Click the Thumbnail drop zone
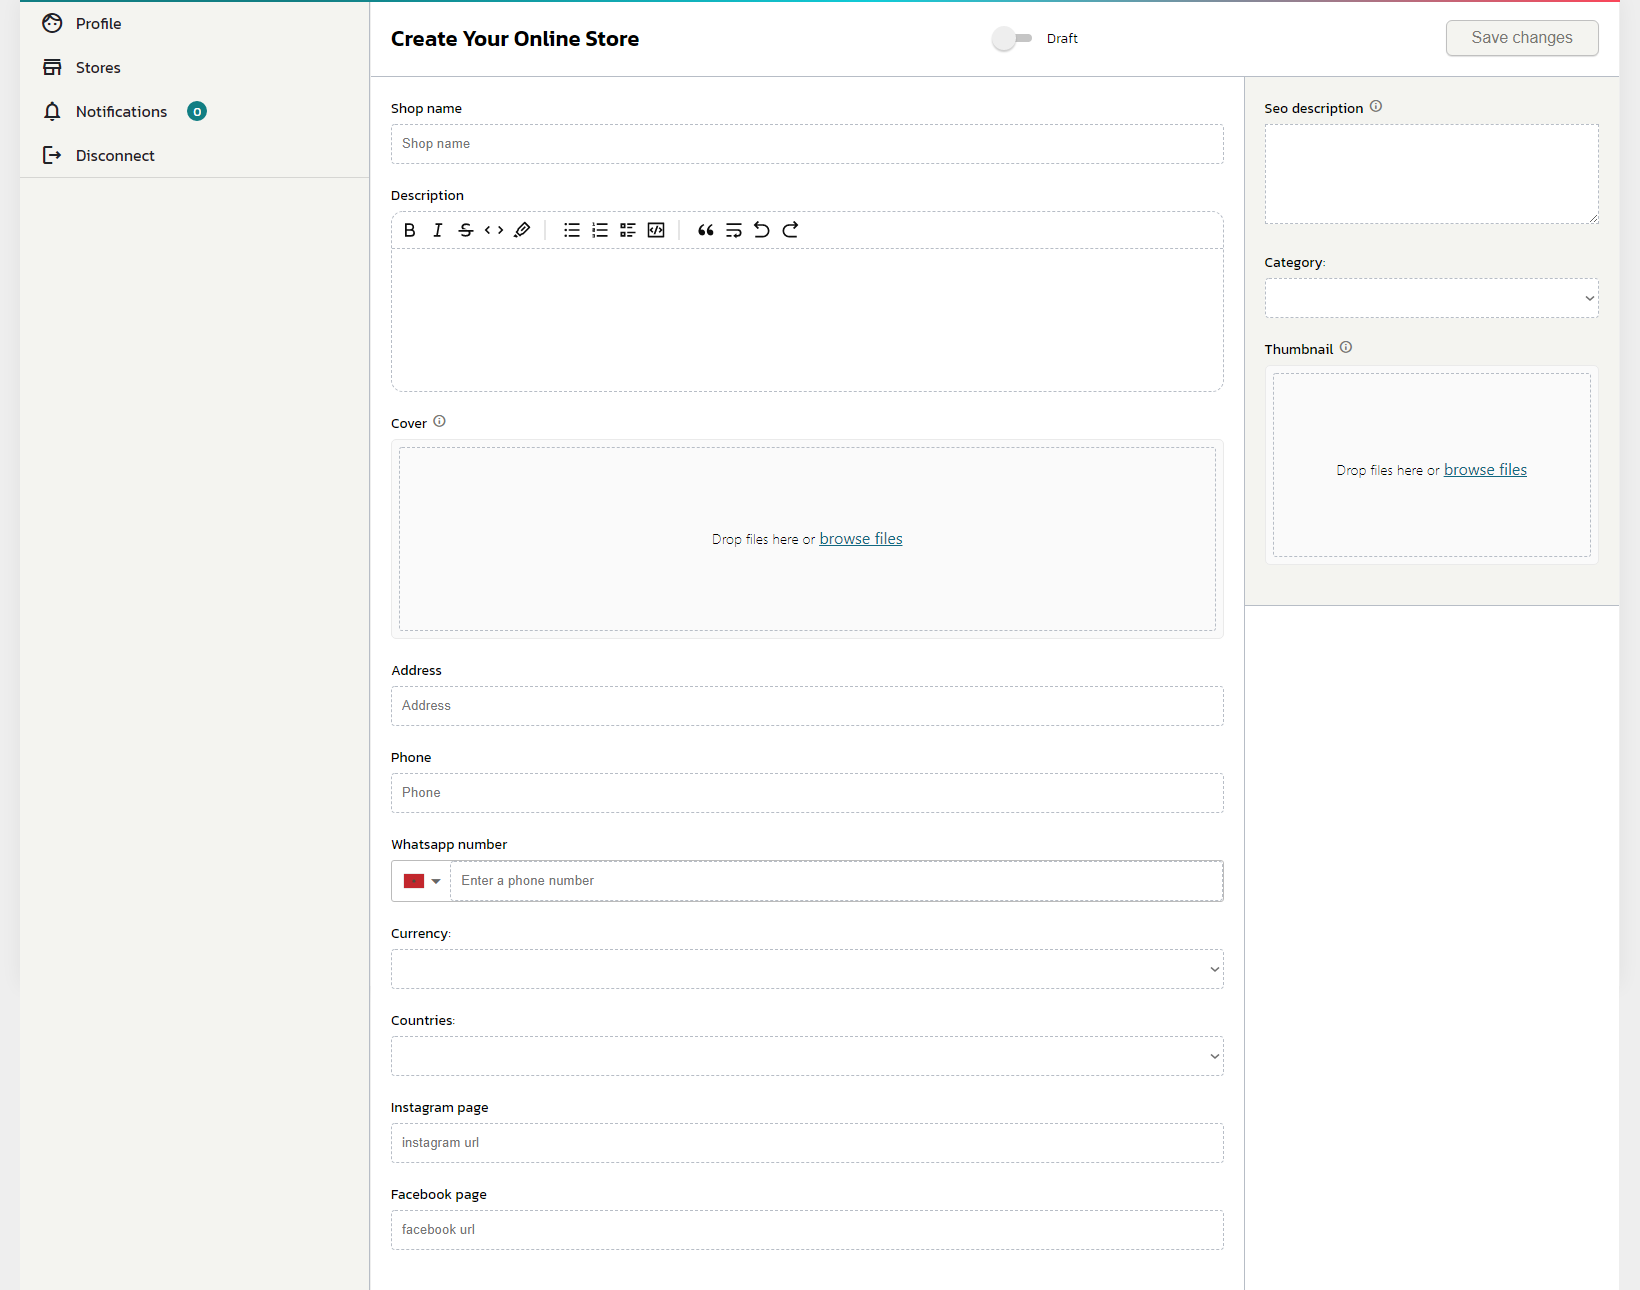Screen dimensions: 1640x1290 pyautogui.click(x=1431, y=465)
